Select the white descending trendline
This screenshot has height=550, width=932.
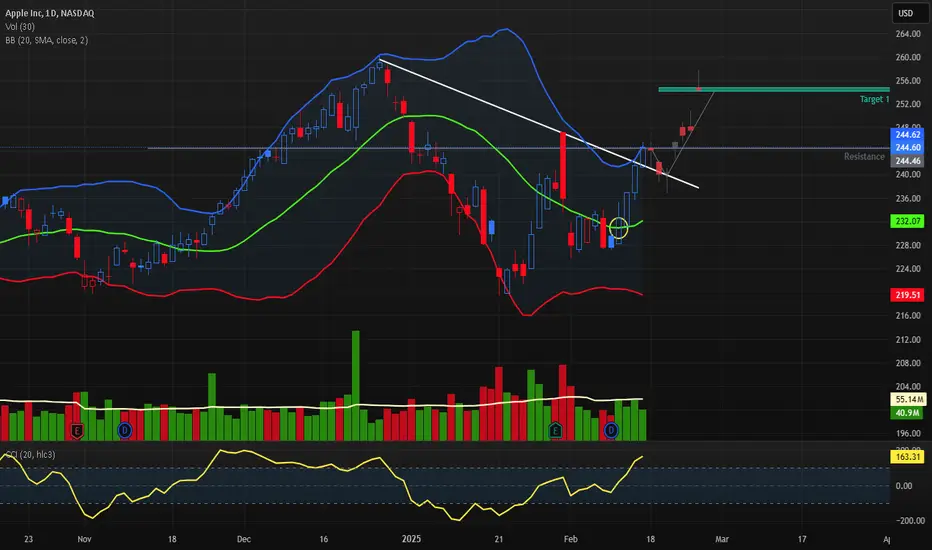pos(539,124)
